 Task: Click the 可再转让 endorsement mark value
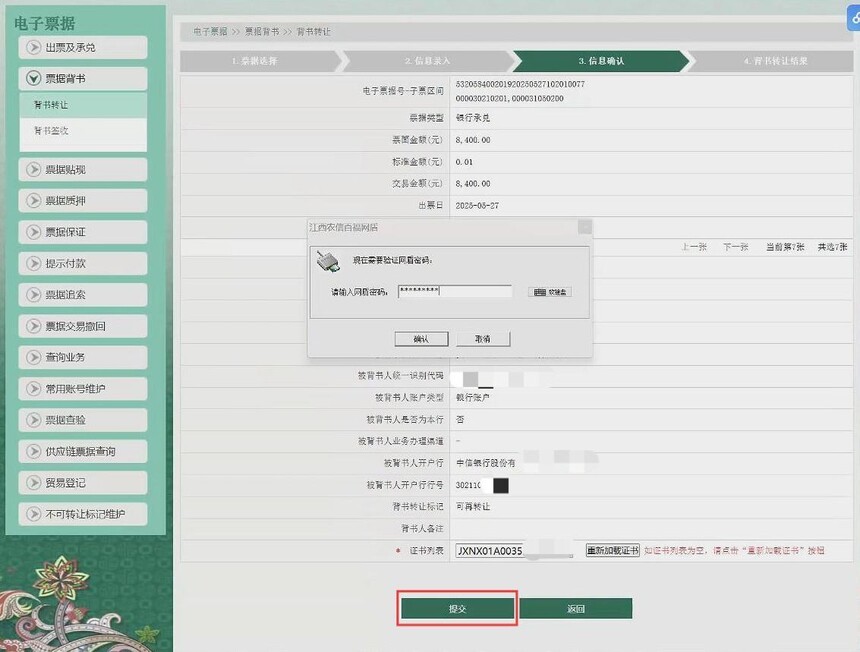pyautogui.click(x=473, y=507)
